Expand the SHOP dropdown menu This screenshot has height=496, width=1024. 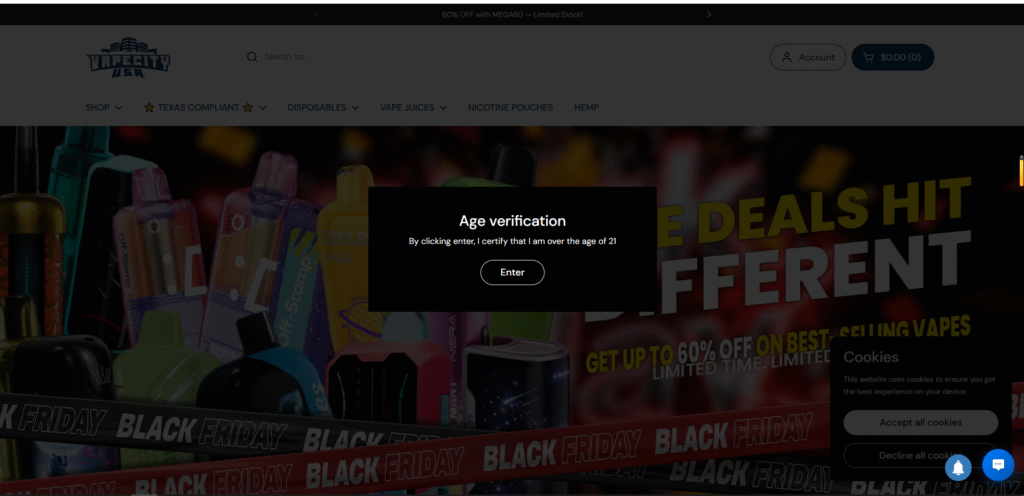tap(103, 107)
